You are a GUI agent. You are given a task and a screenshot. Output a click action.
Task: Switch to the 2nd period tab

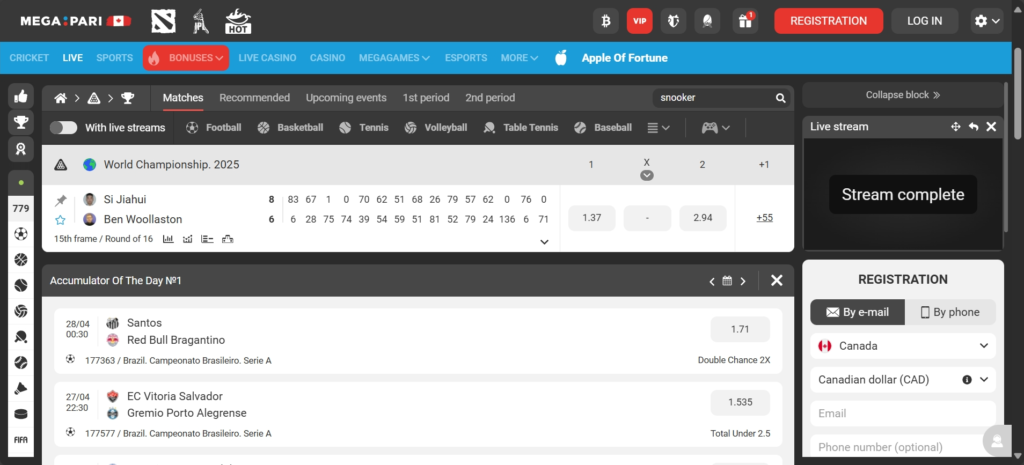pyautogui.click(x=490, y=98)
